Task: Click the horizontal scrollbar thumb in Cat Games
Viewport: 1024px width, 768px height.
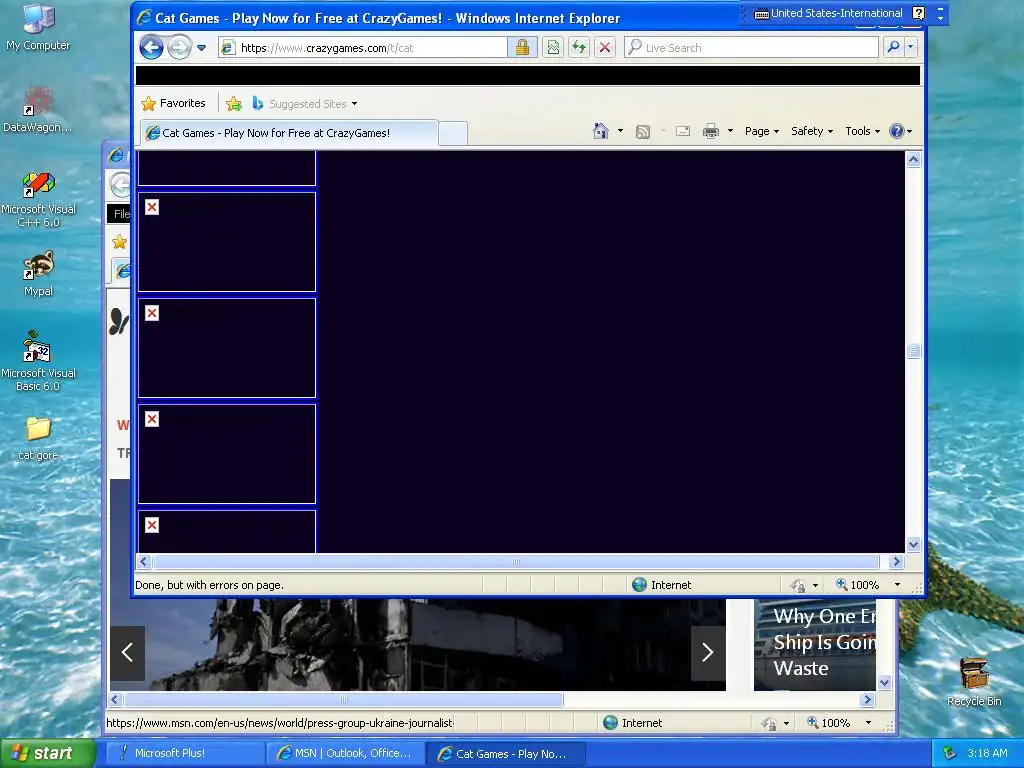Action: (x=516, y=562)
